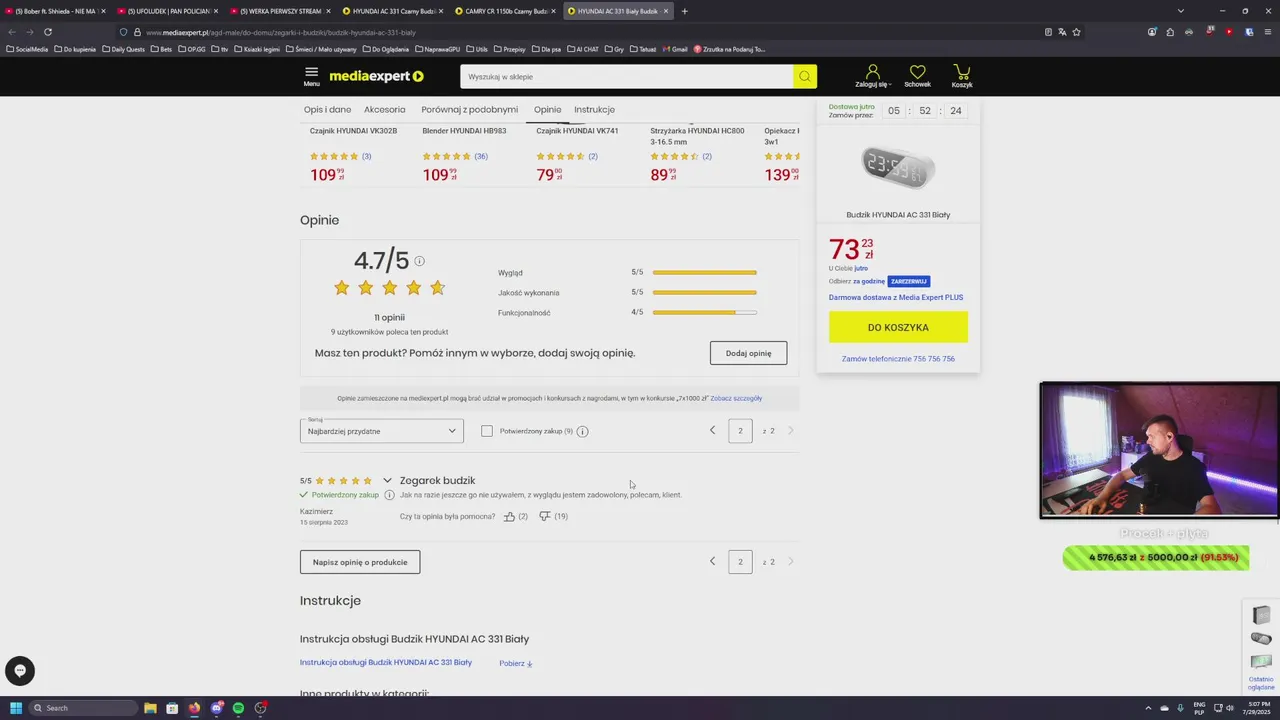Click the thumbs up icon on Kazimierz review
The width and height of the screenshot is (1280, 720).
(x=509, y=516)
